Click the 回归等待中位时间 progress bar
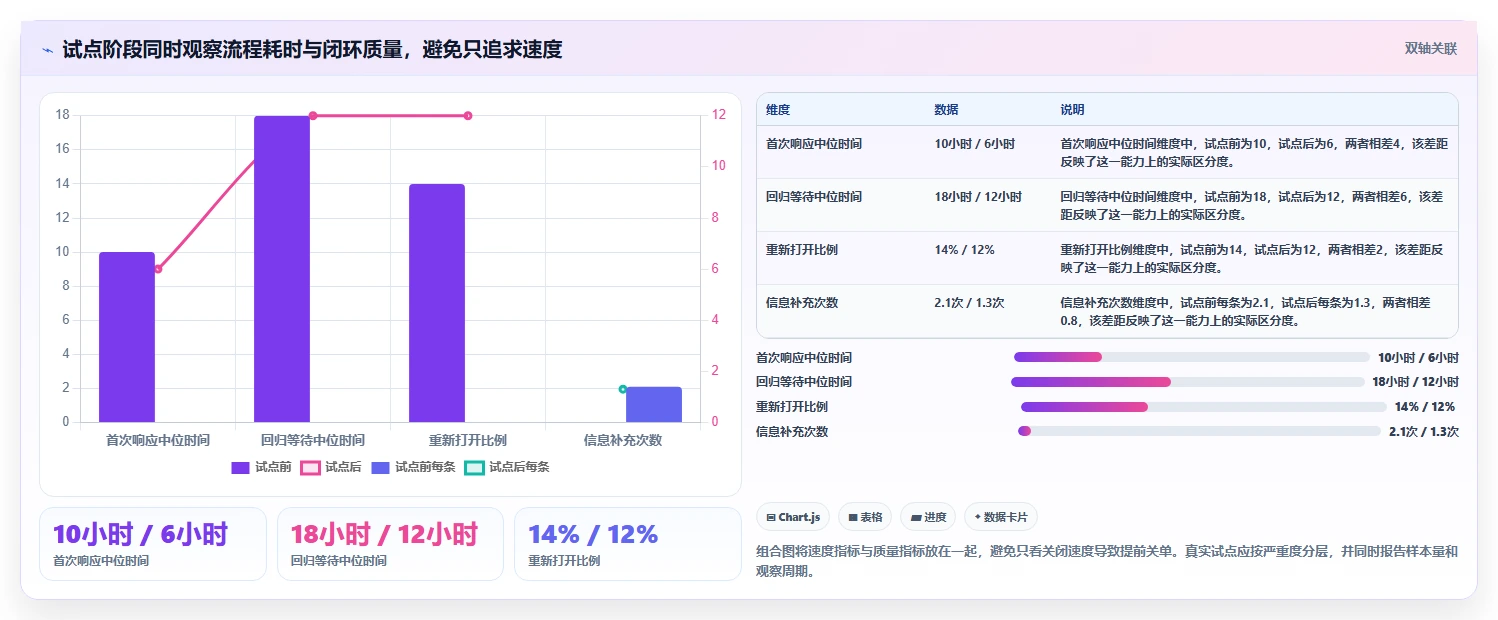 pos(1188,382)
